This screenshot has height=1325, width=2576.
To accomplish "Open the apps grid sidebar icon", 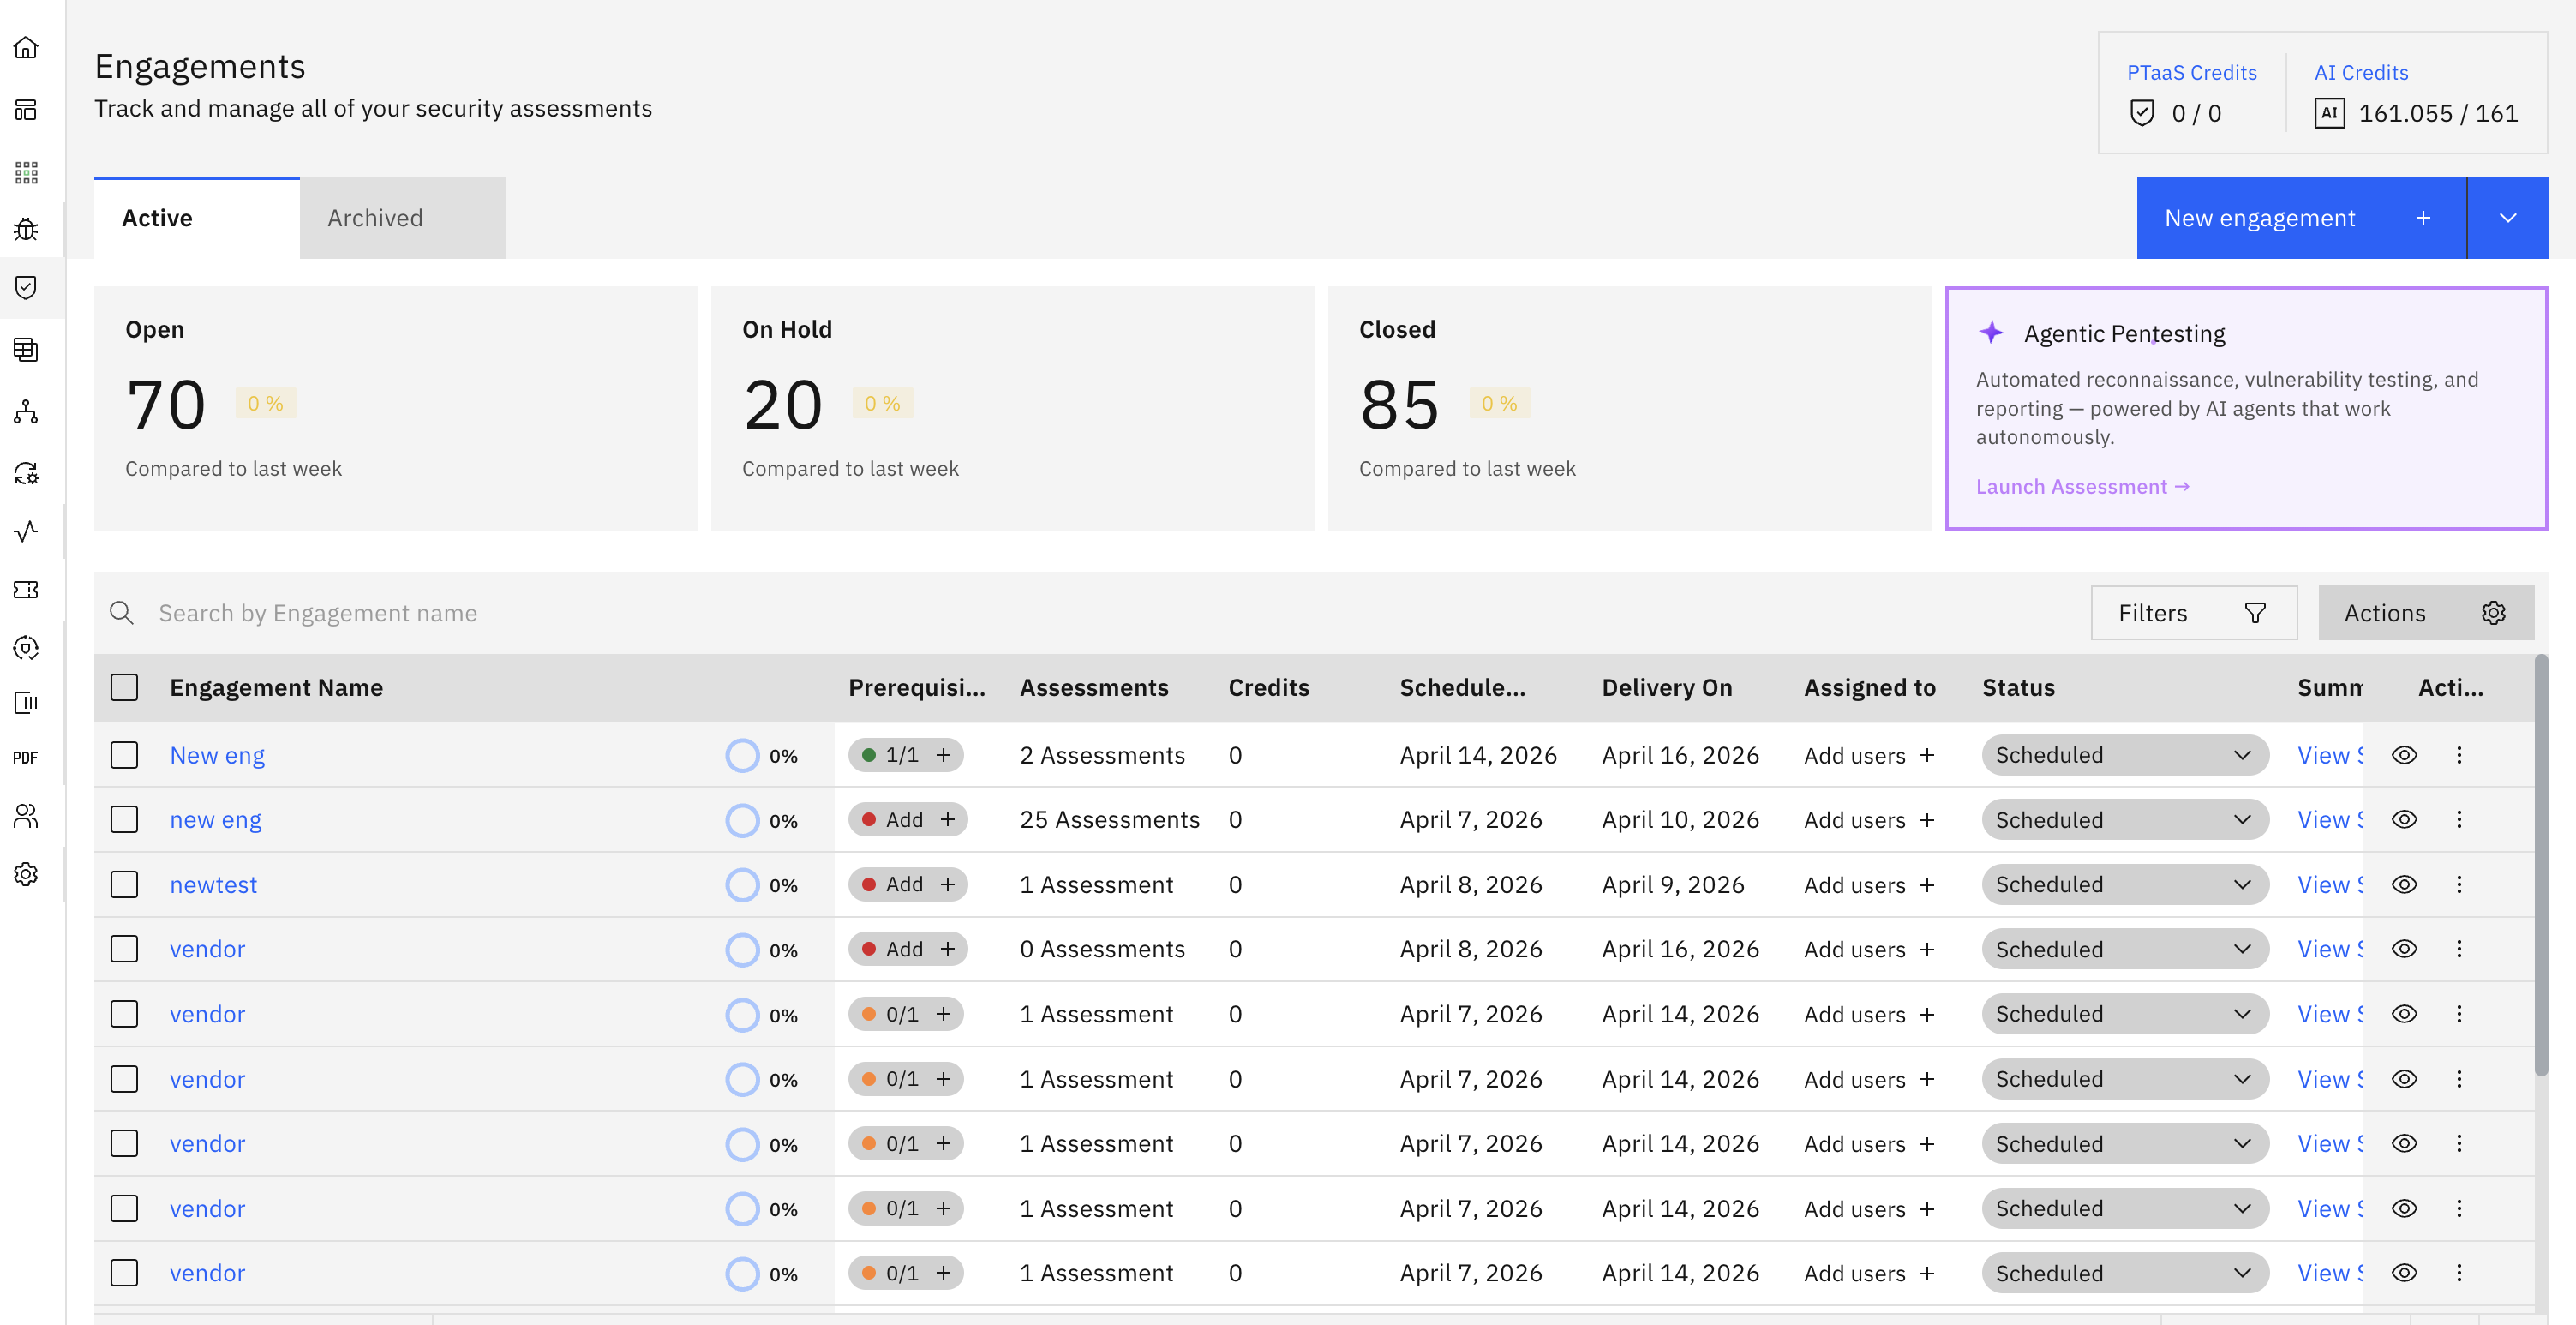I will [26, 172].
